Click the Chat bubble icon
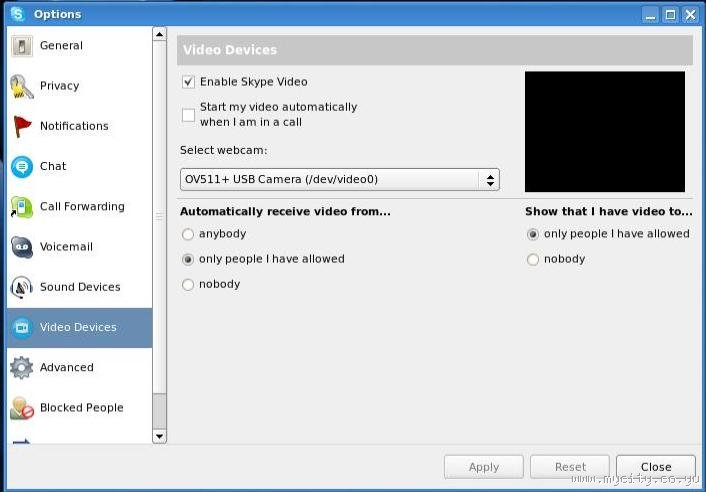Image resolution: width=706 pixels, height=492 pixels. click(x=21, y=167)
